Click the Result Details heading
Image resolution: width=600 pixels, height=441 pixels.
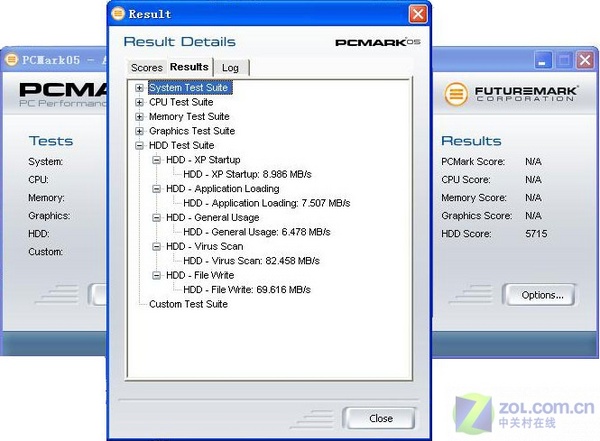pyautogui.click(x=179, y=42)
